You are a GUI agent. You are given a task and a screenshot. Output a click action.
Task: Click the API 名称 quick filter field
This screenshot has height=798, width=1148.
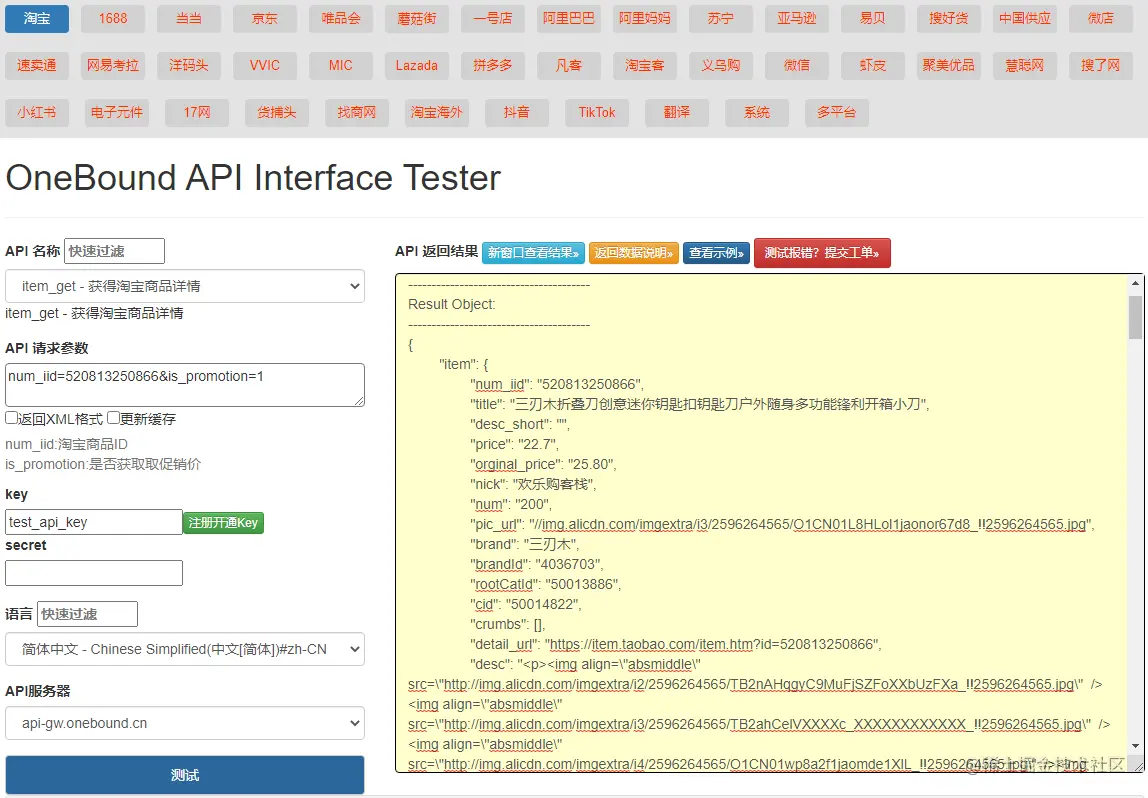[x=114, y=251]
